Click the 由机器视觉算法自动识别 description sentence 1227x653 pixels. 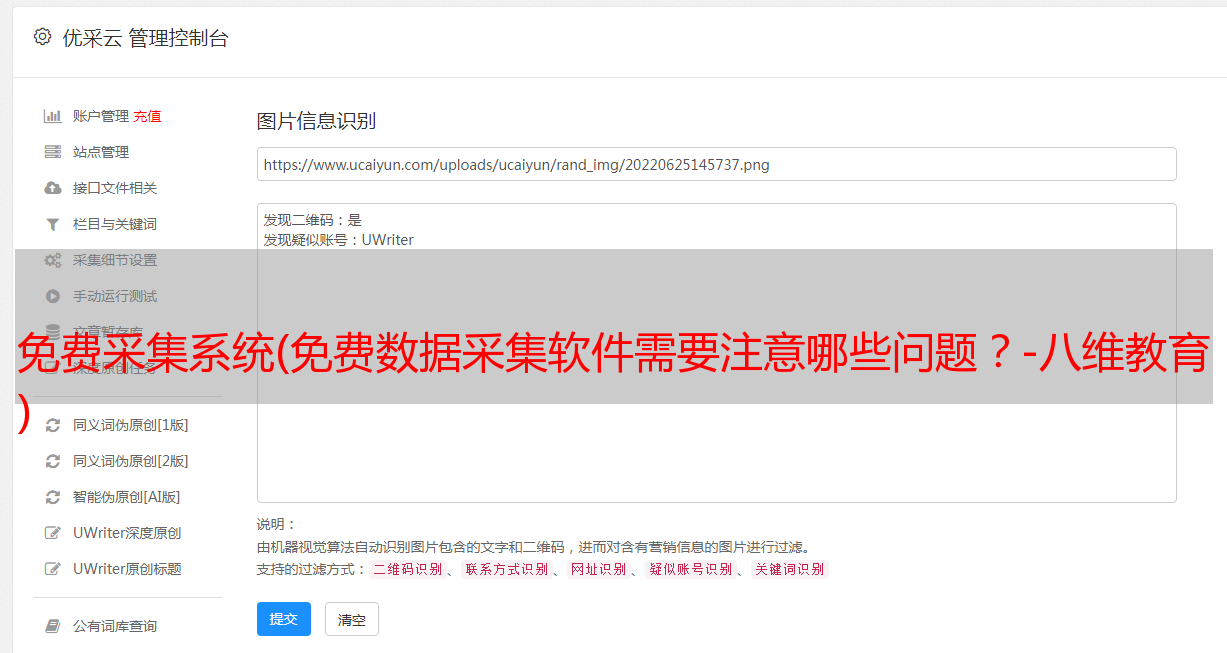click(533, 547)
